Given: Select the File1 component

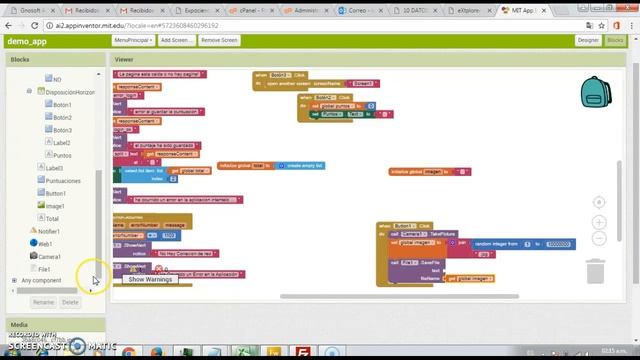Looking at the screenshot, I should tap(40, 269).
